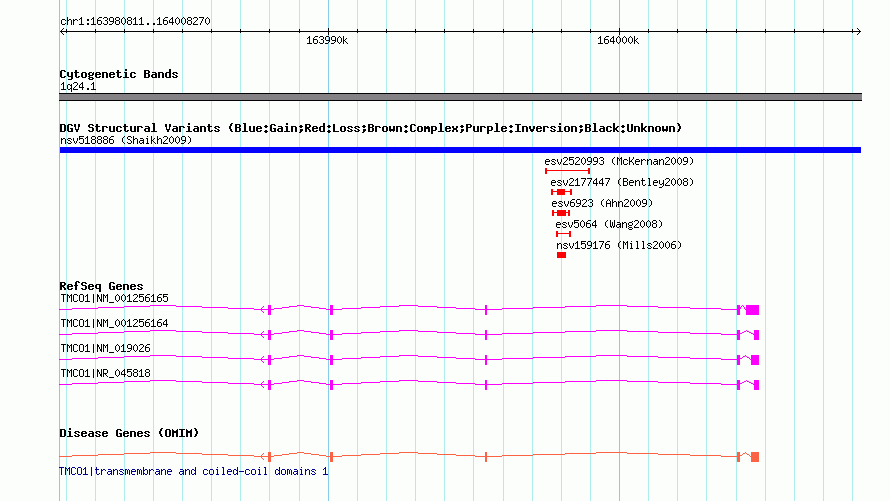Click the red esv2520993 loss glyph

[568, 171]
